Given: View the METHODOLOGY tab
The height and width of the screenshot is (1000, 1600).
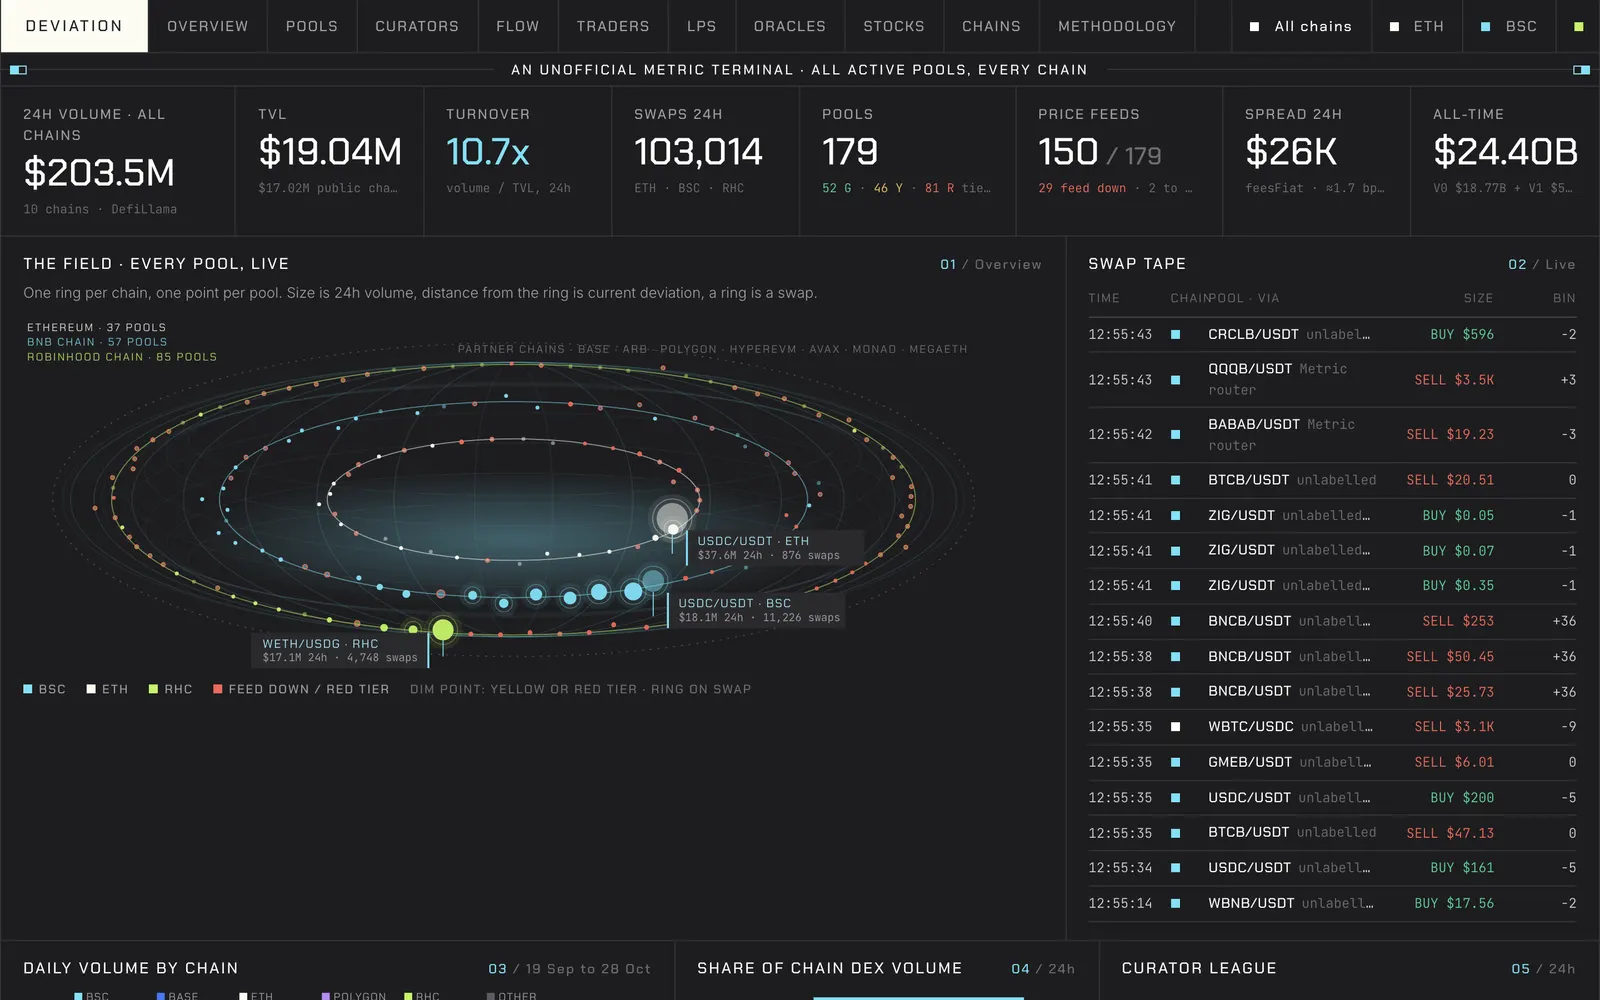Looking at the screenshot, I should point(1117,26).
